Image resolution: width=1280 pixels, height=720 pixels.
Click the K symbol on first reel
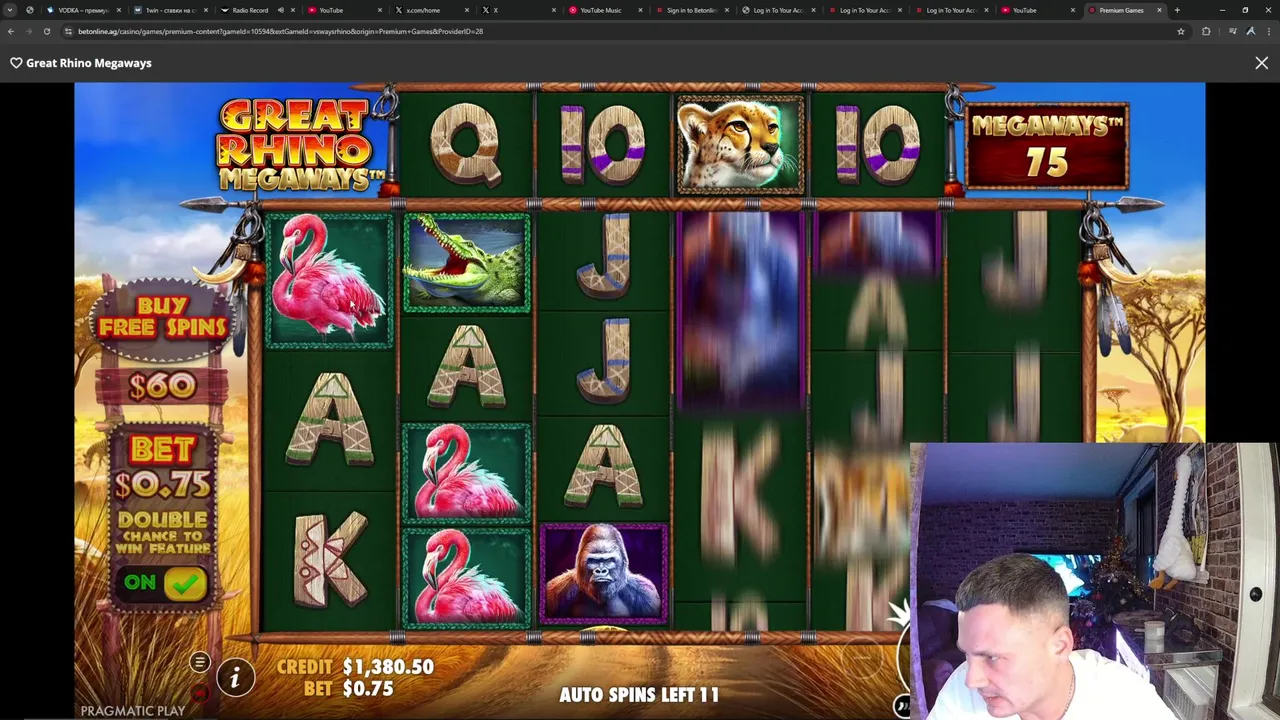pyautogui.click(x=330, y=562)
